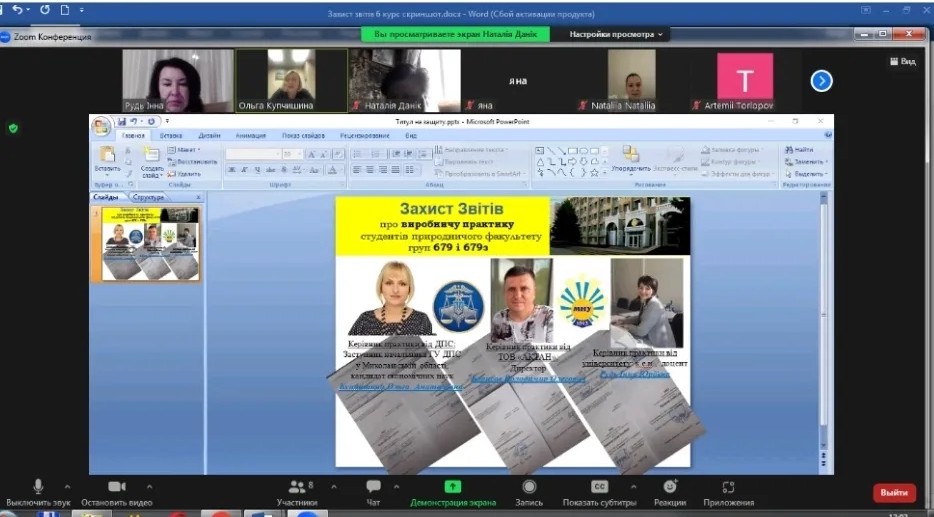Open the Реакции reactions menu

click(669, 488)
